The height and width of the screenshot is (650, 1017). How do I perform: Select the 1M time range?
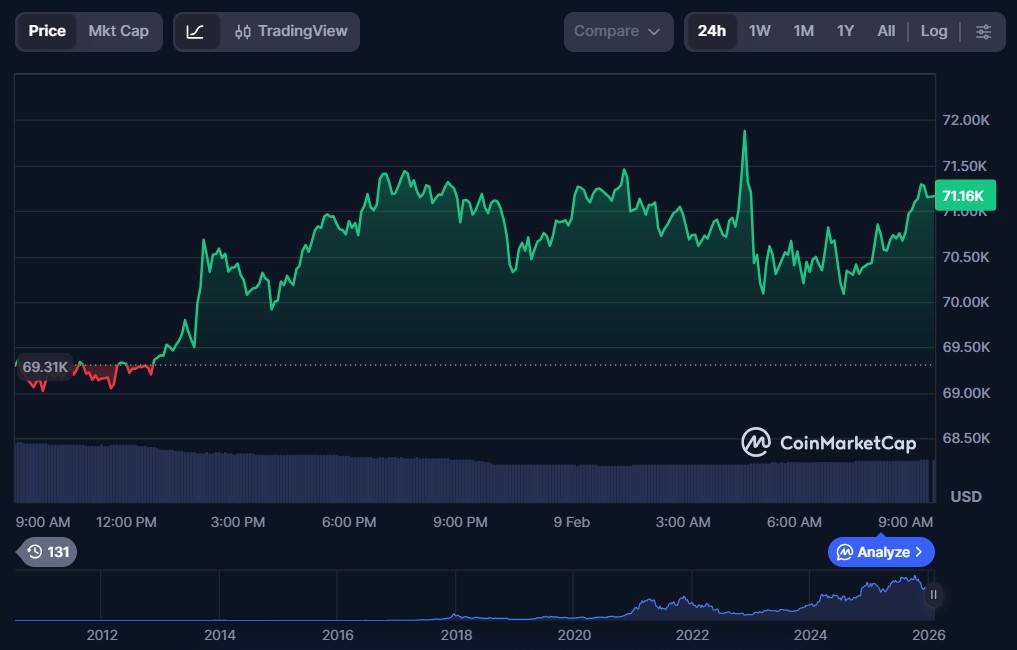[x=803, y=32]
